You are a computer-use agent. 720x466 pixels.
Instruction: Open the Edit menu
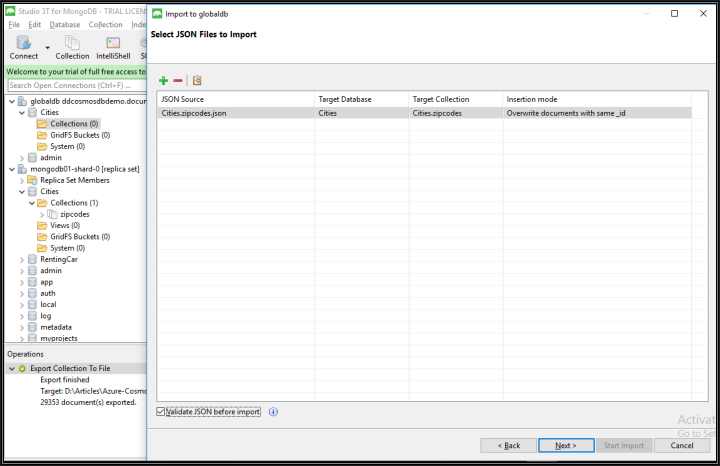coord(34,25)
